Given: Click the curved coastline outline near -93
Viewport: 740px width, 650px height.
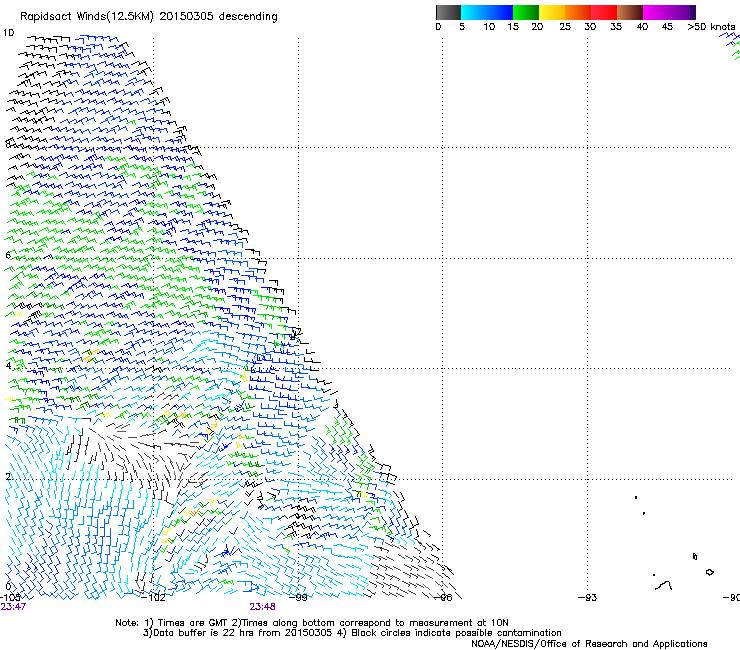Looking at the screenshot, I should point(664,586).
